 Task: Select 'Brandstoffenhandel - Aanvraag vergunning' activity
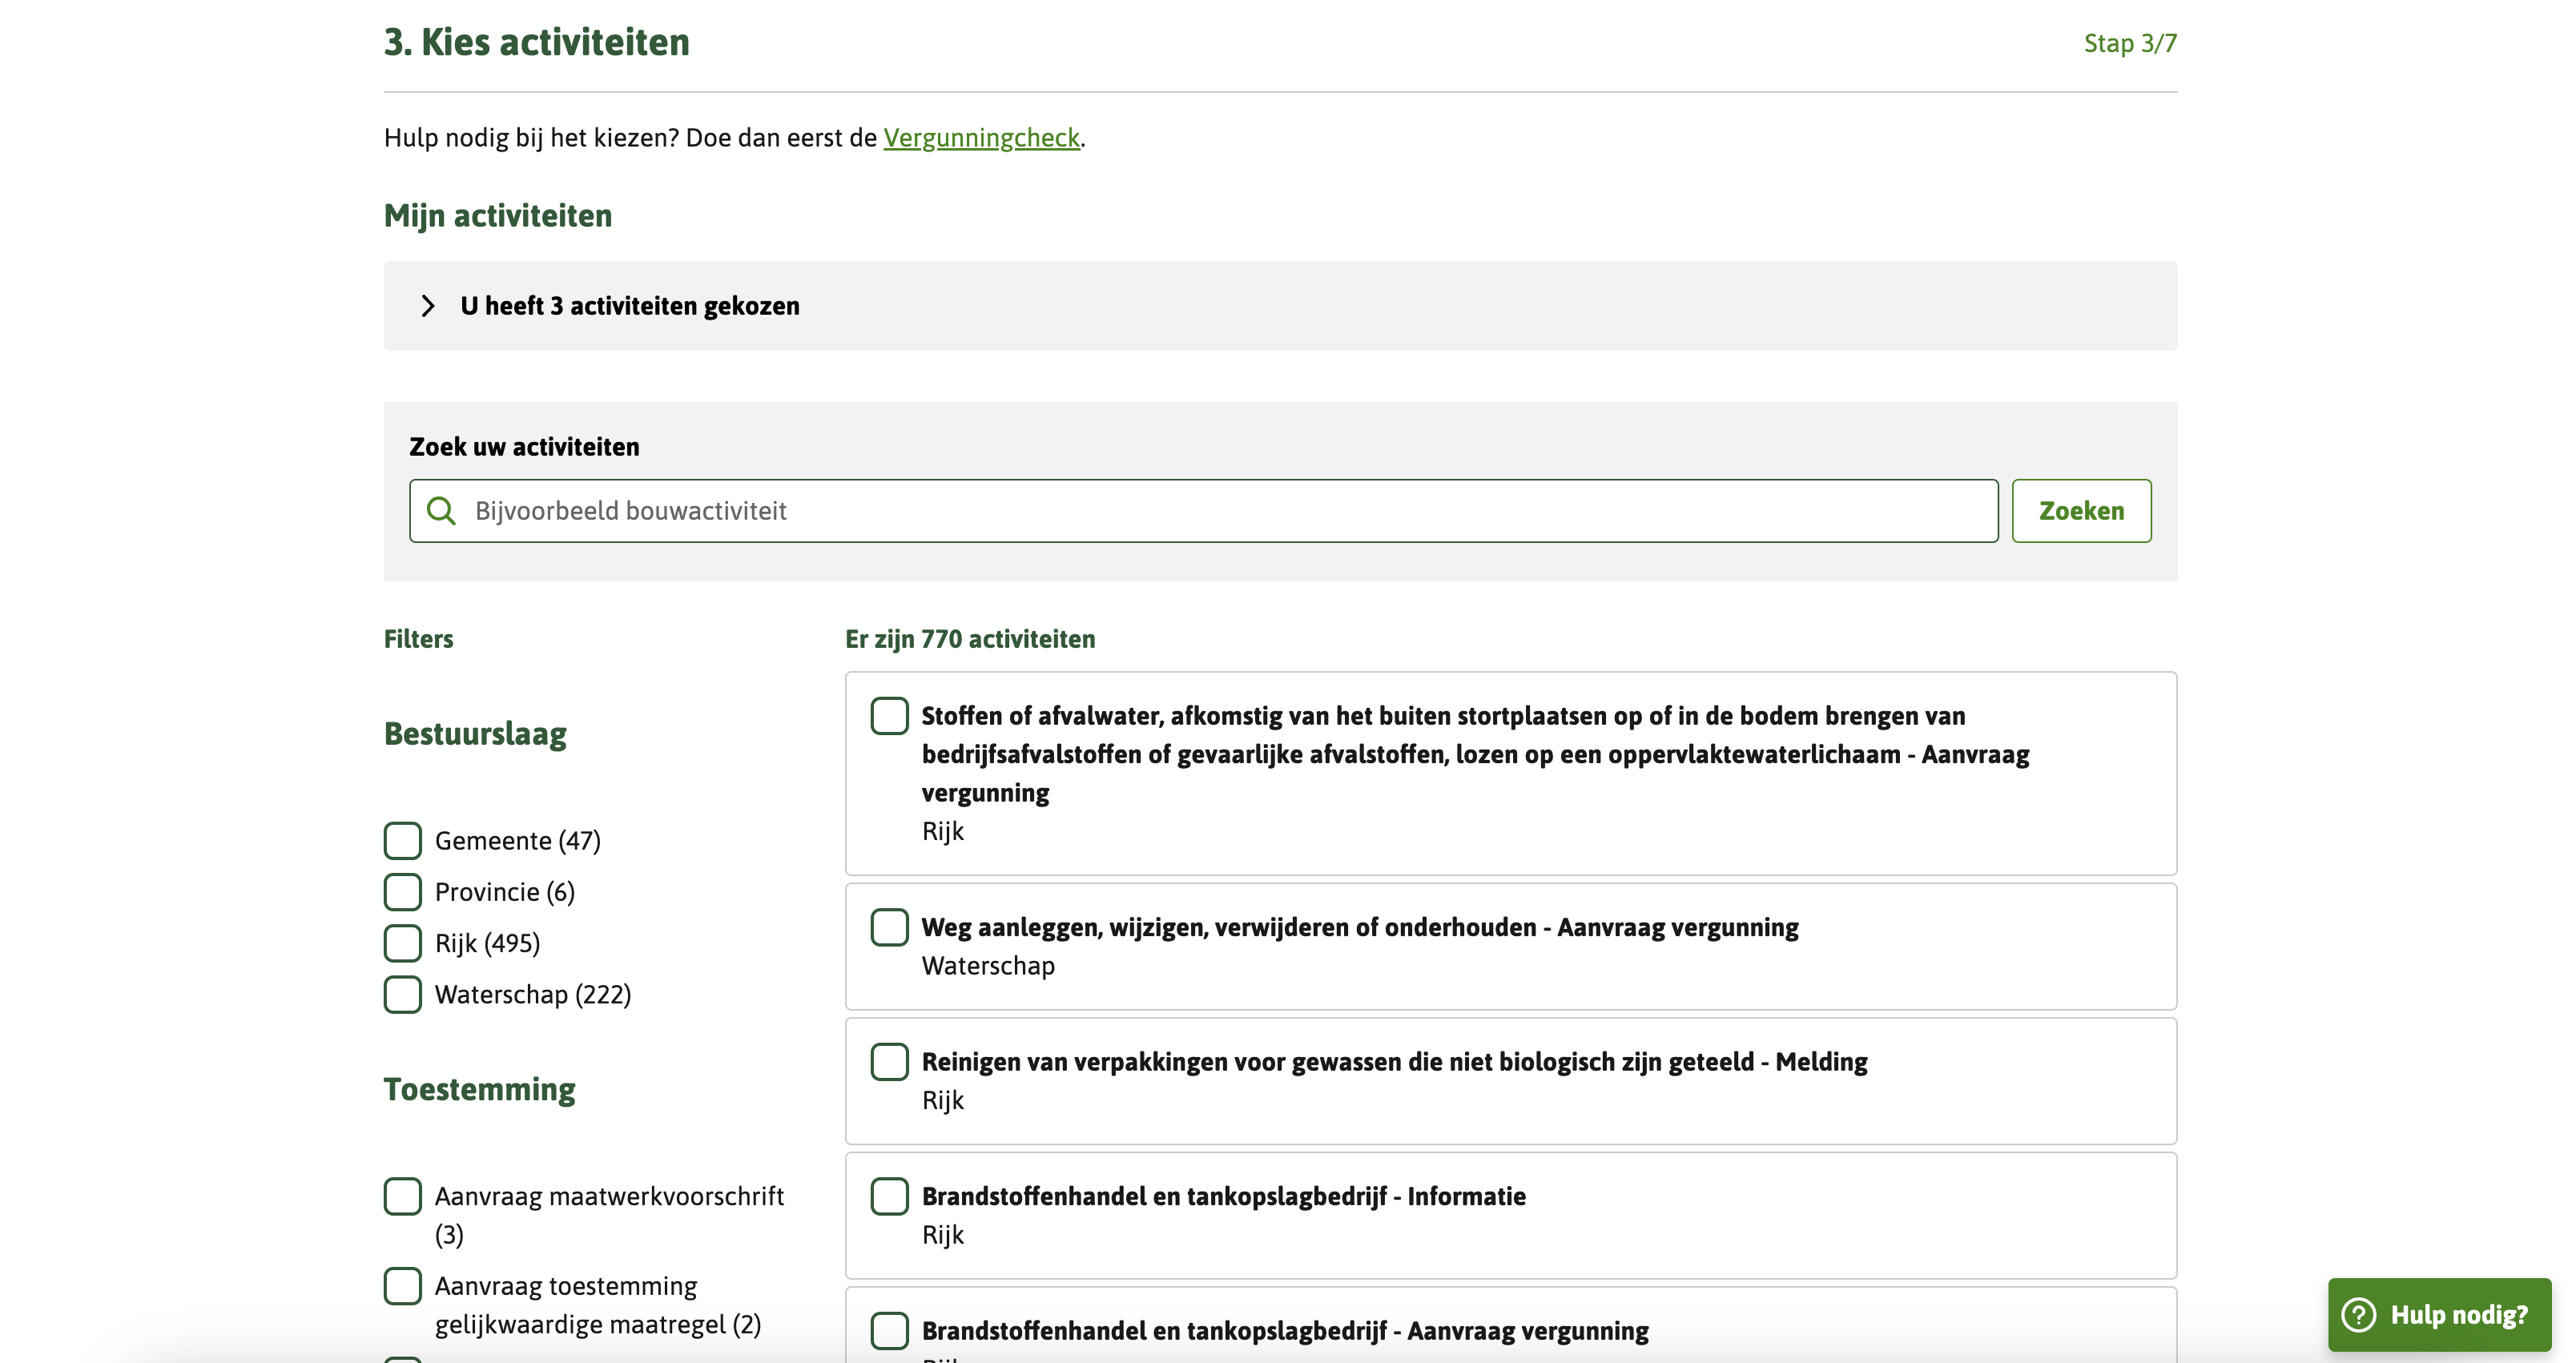coord(889,1331)
